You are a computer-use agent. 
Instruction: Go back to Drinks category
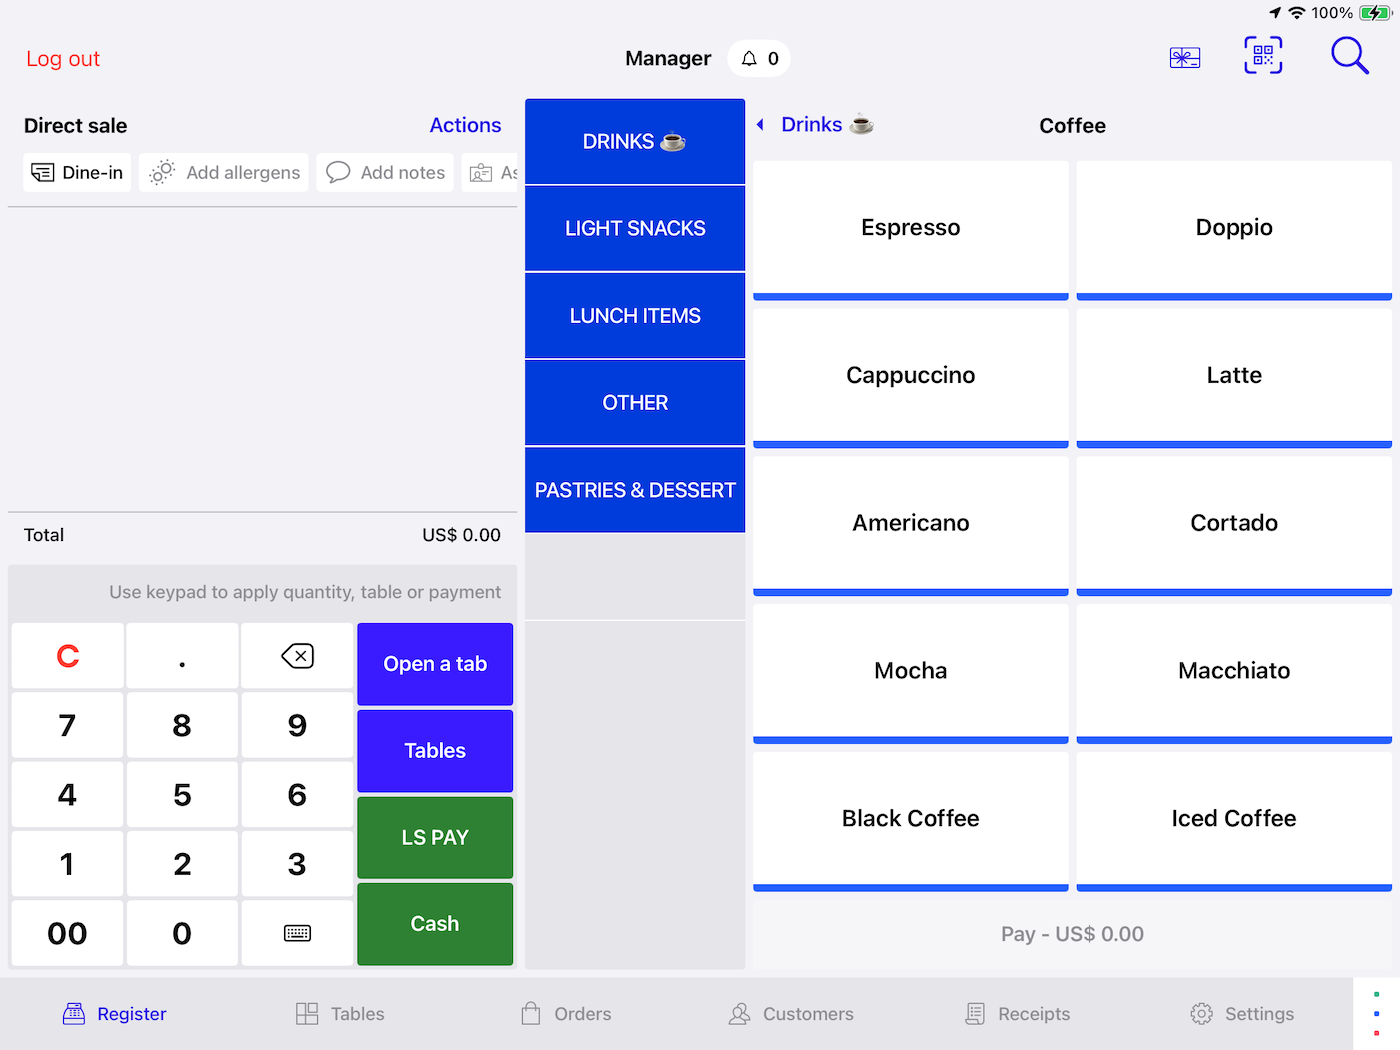coord(811,125)
